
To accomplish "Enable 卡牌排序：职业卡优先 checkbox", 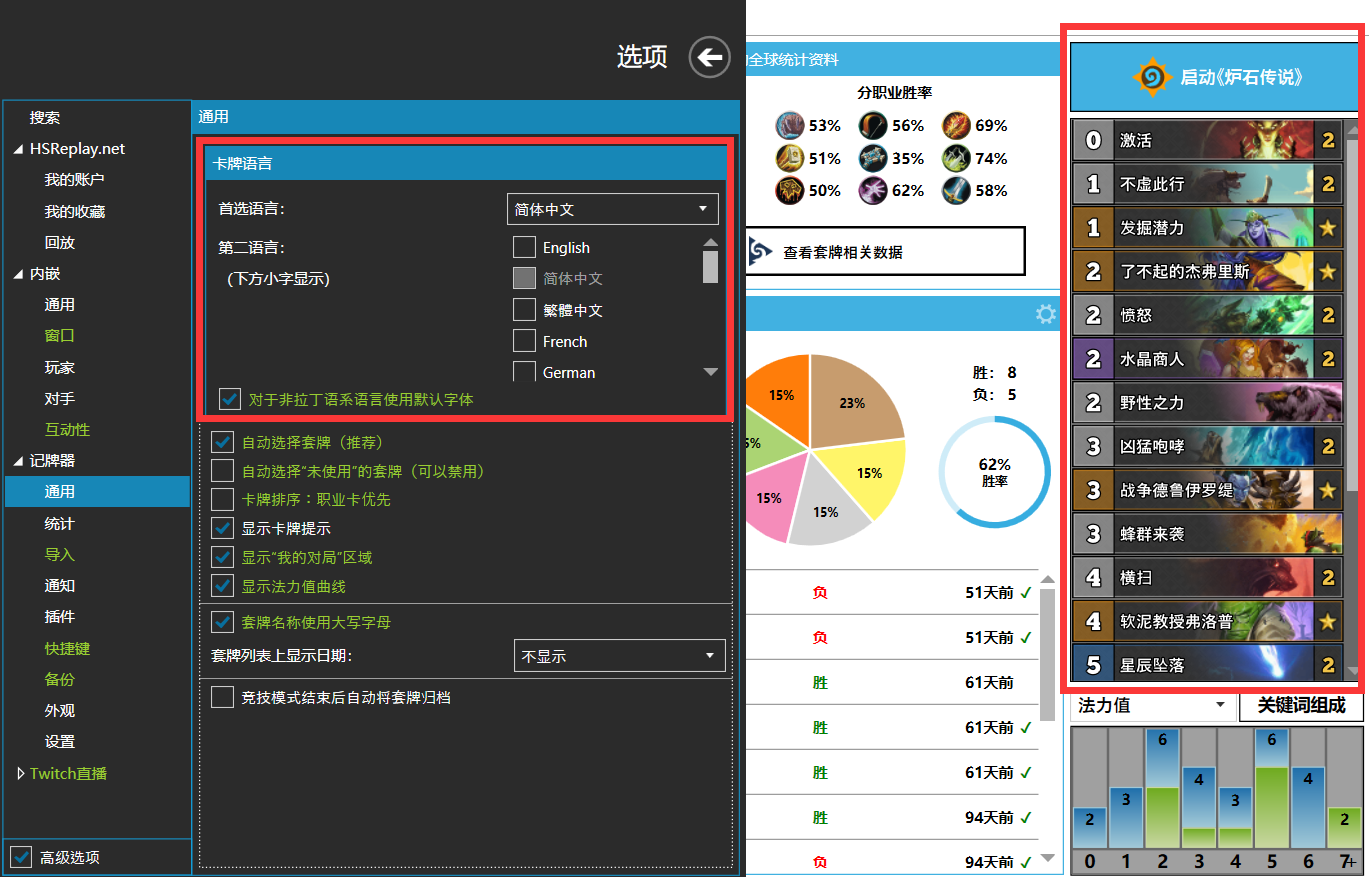I will 222,499.
